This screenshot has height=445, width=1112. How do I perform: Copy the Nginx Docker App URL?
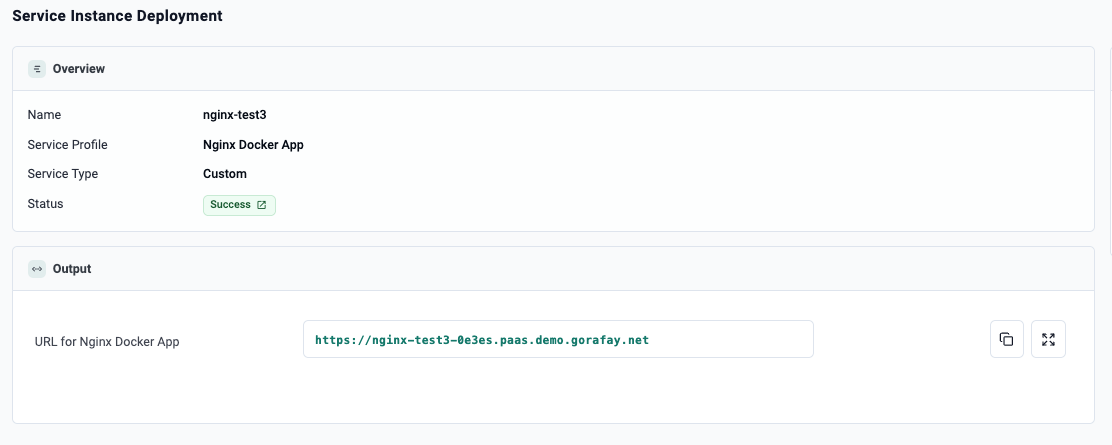1006,339
